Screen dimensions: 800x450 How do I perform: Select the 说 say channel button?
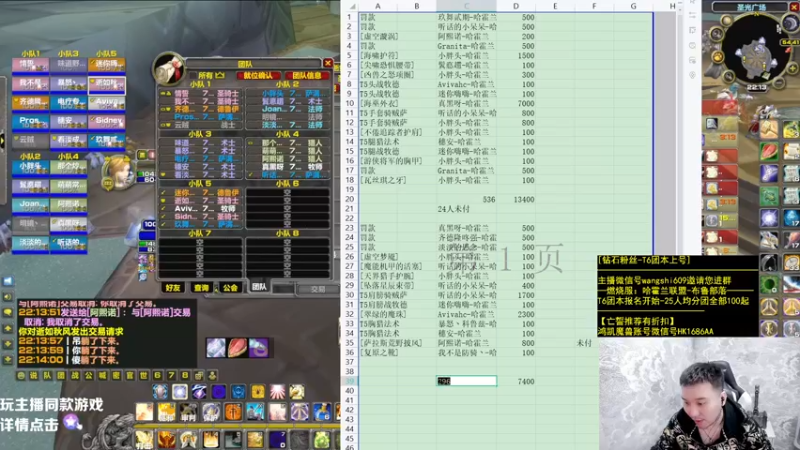click(34, 376)
